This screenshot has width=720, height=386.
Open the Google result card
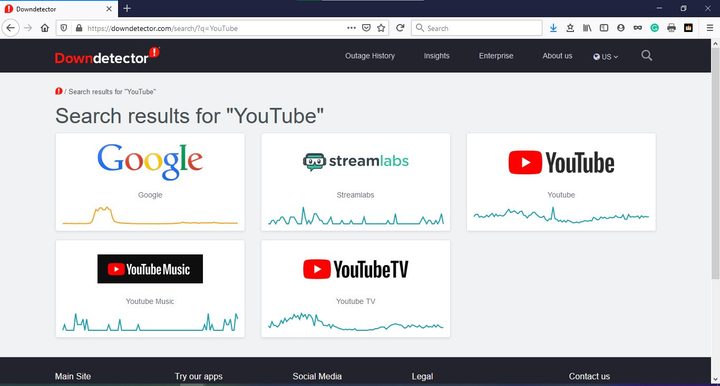[x=150, y=182]
